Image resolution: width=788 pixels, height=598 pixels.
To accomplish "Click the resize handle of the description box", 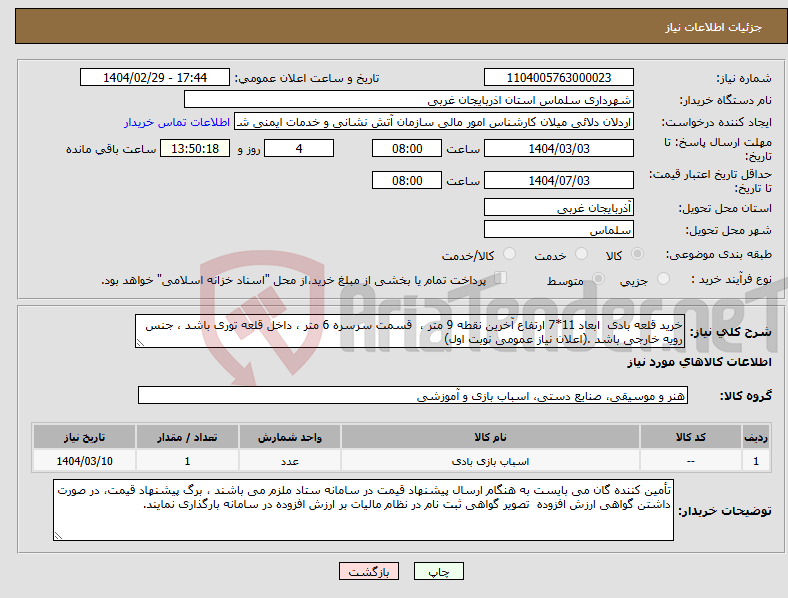I will point(140,343).
